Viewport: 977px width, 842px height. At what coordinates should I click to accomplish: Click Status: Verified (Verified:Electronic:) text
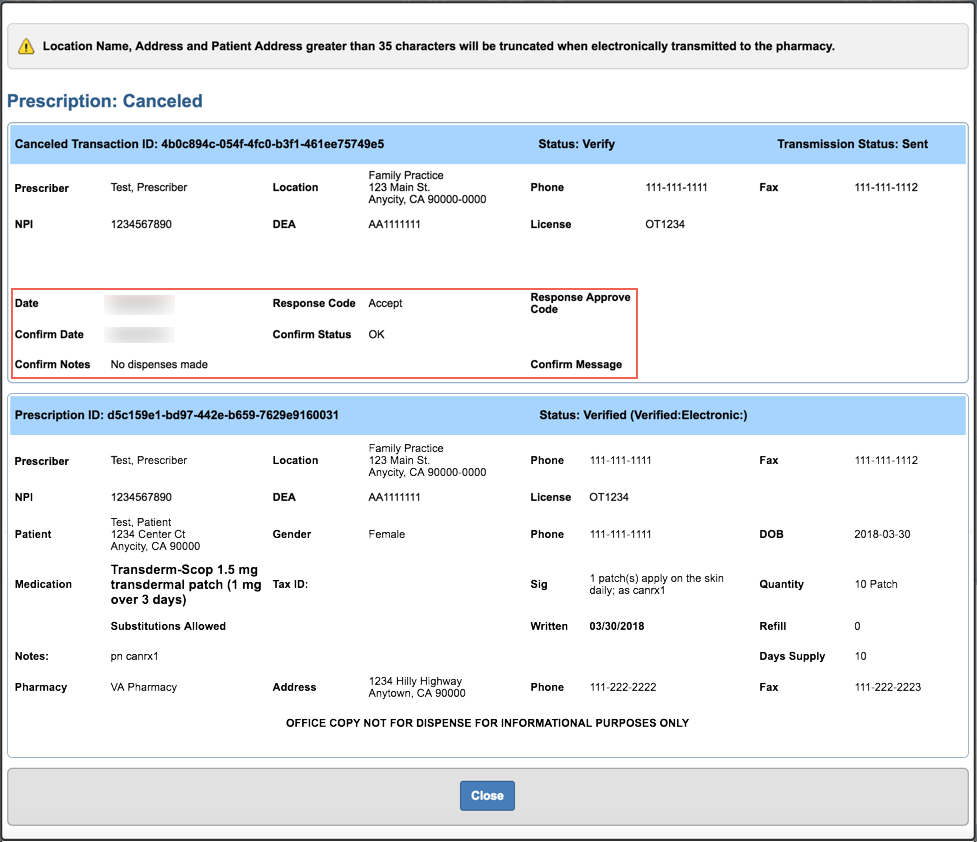coord(643,415)
